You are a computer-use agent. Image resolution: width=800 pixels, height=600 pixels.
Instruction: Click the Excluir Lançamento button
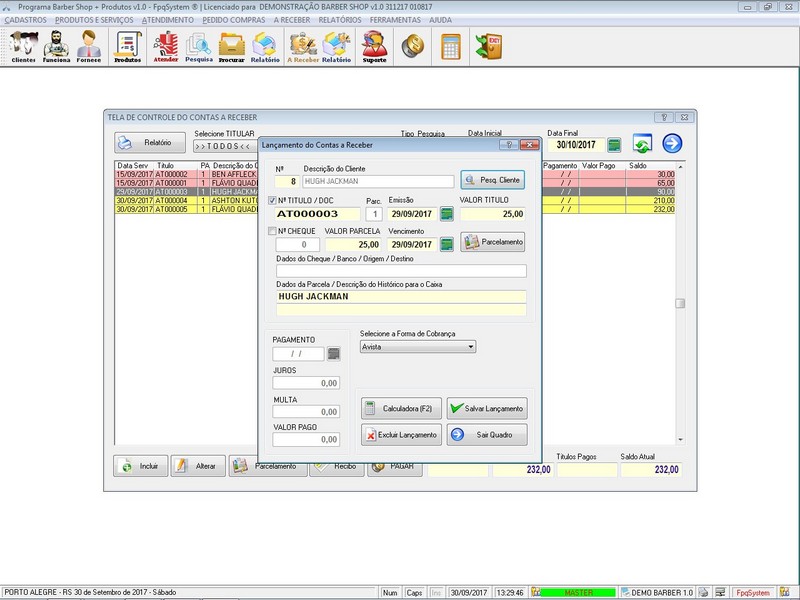pos(401,435)
